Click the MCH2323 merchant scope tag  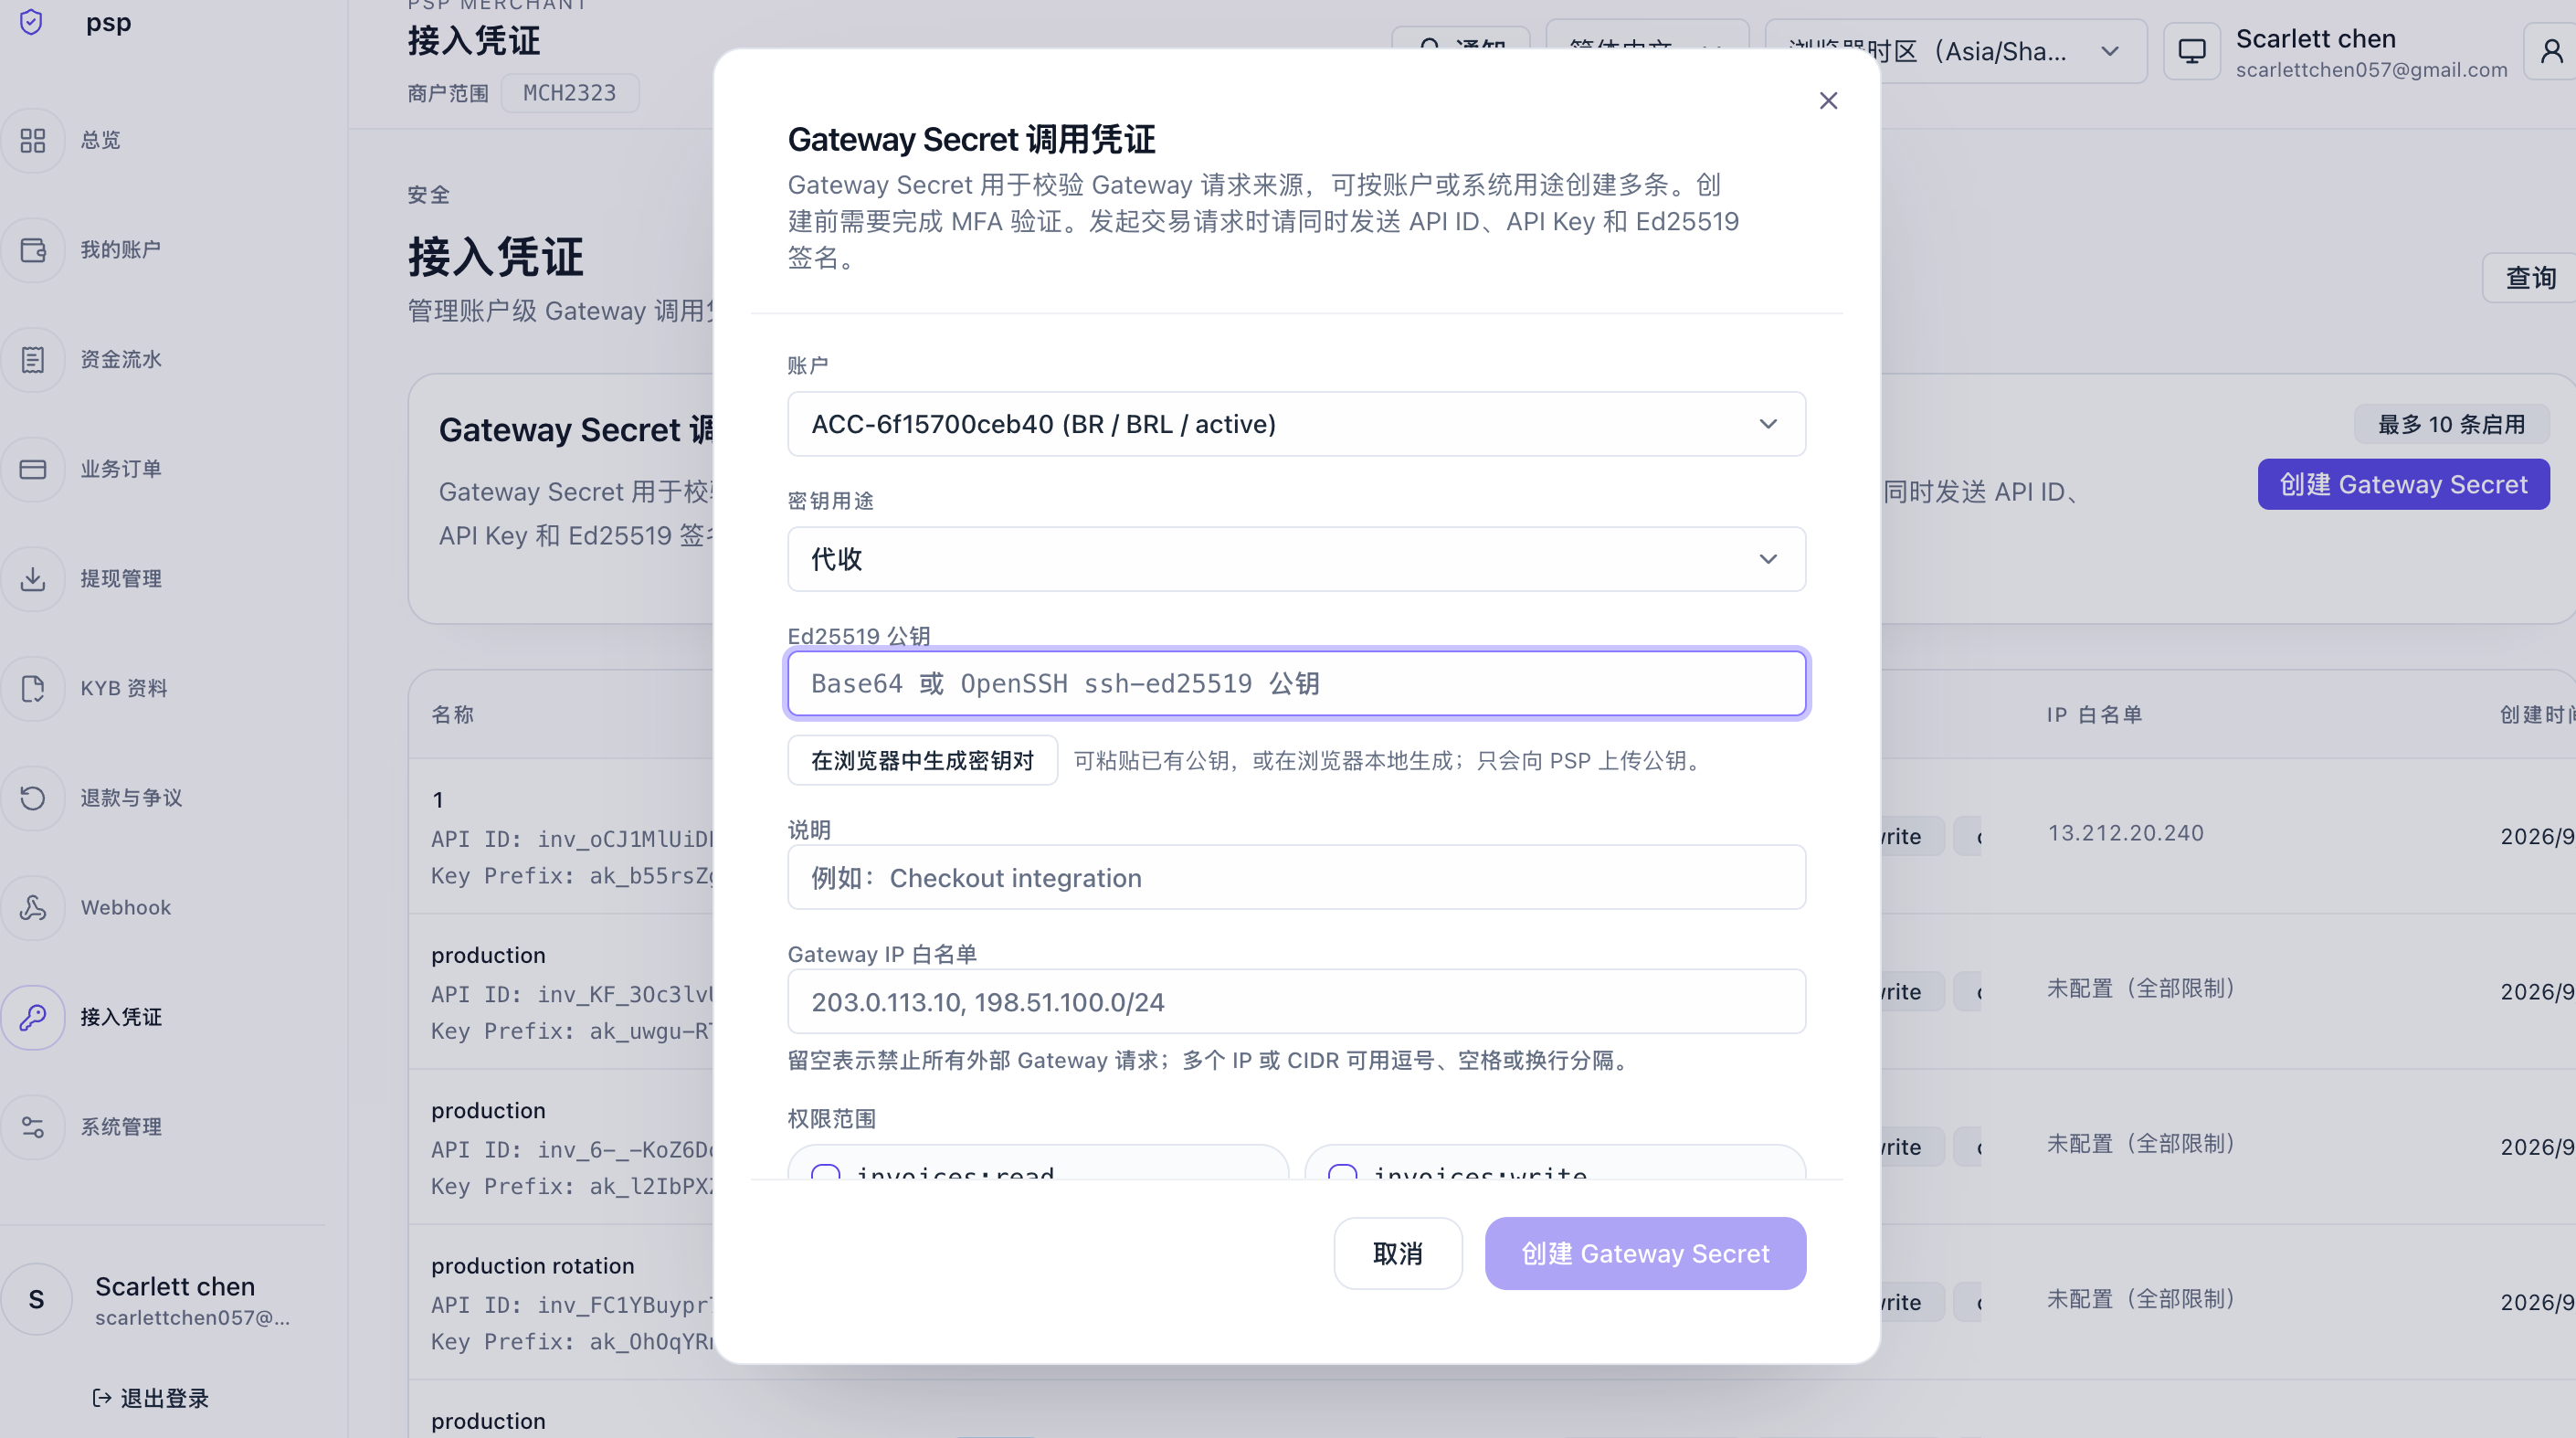pyautogui.click(x=569, y=93)
